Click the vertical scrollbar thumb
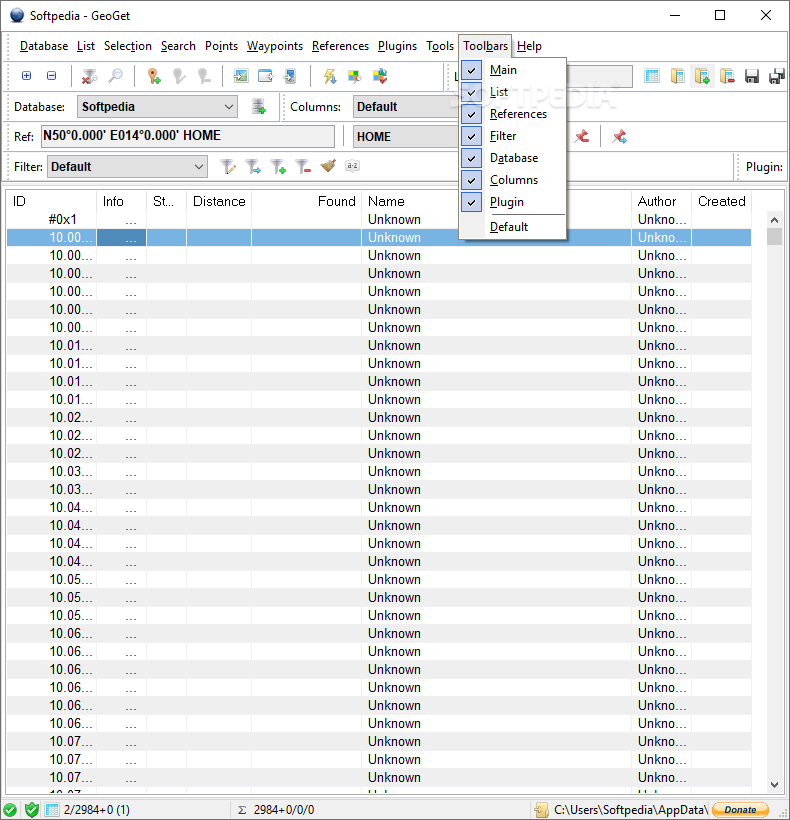Screen dimensions: 790x820 pyautogui.click(x=774, y=236)
